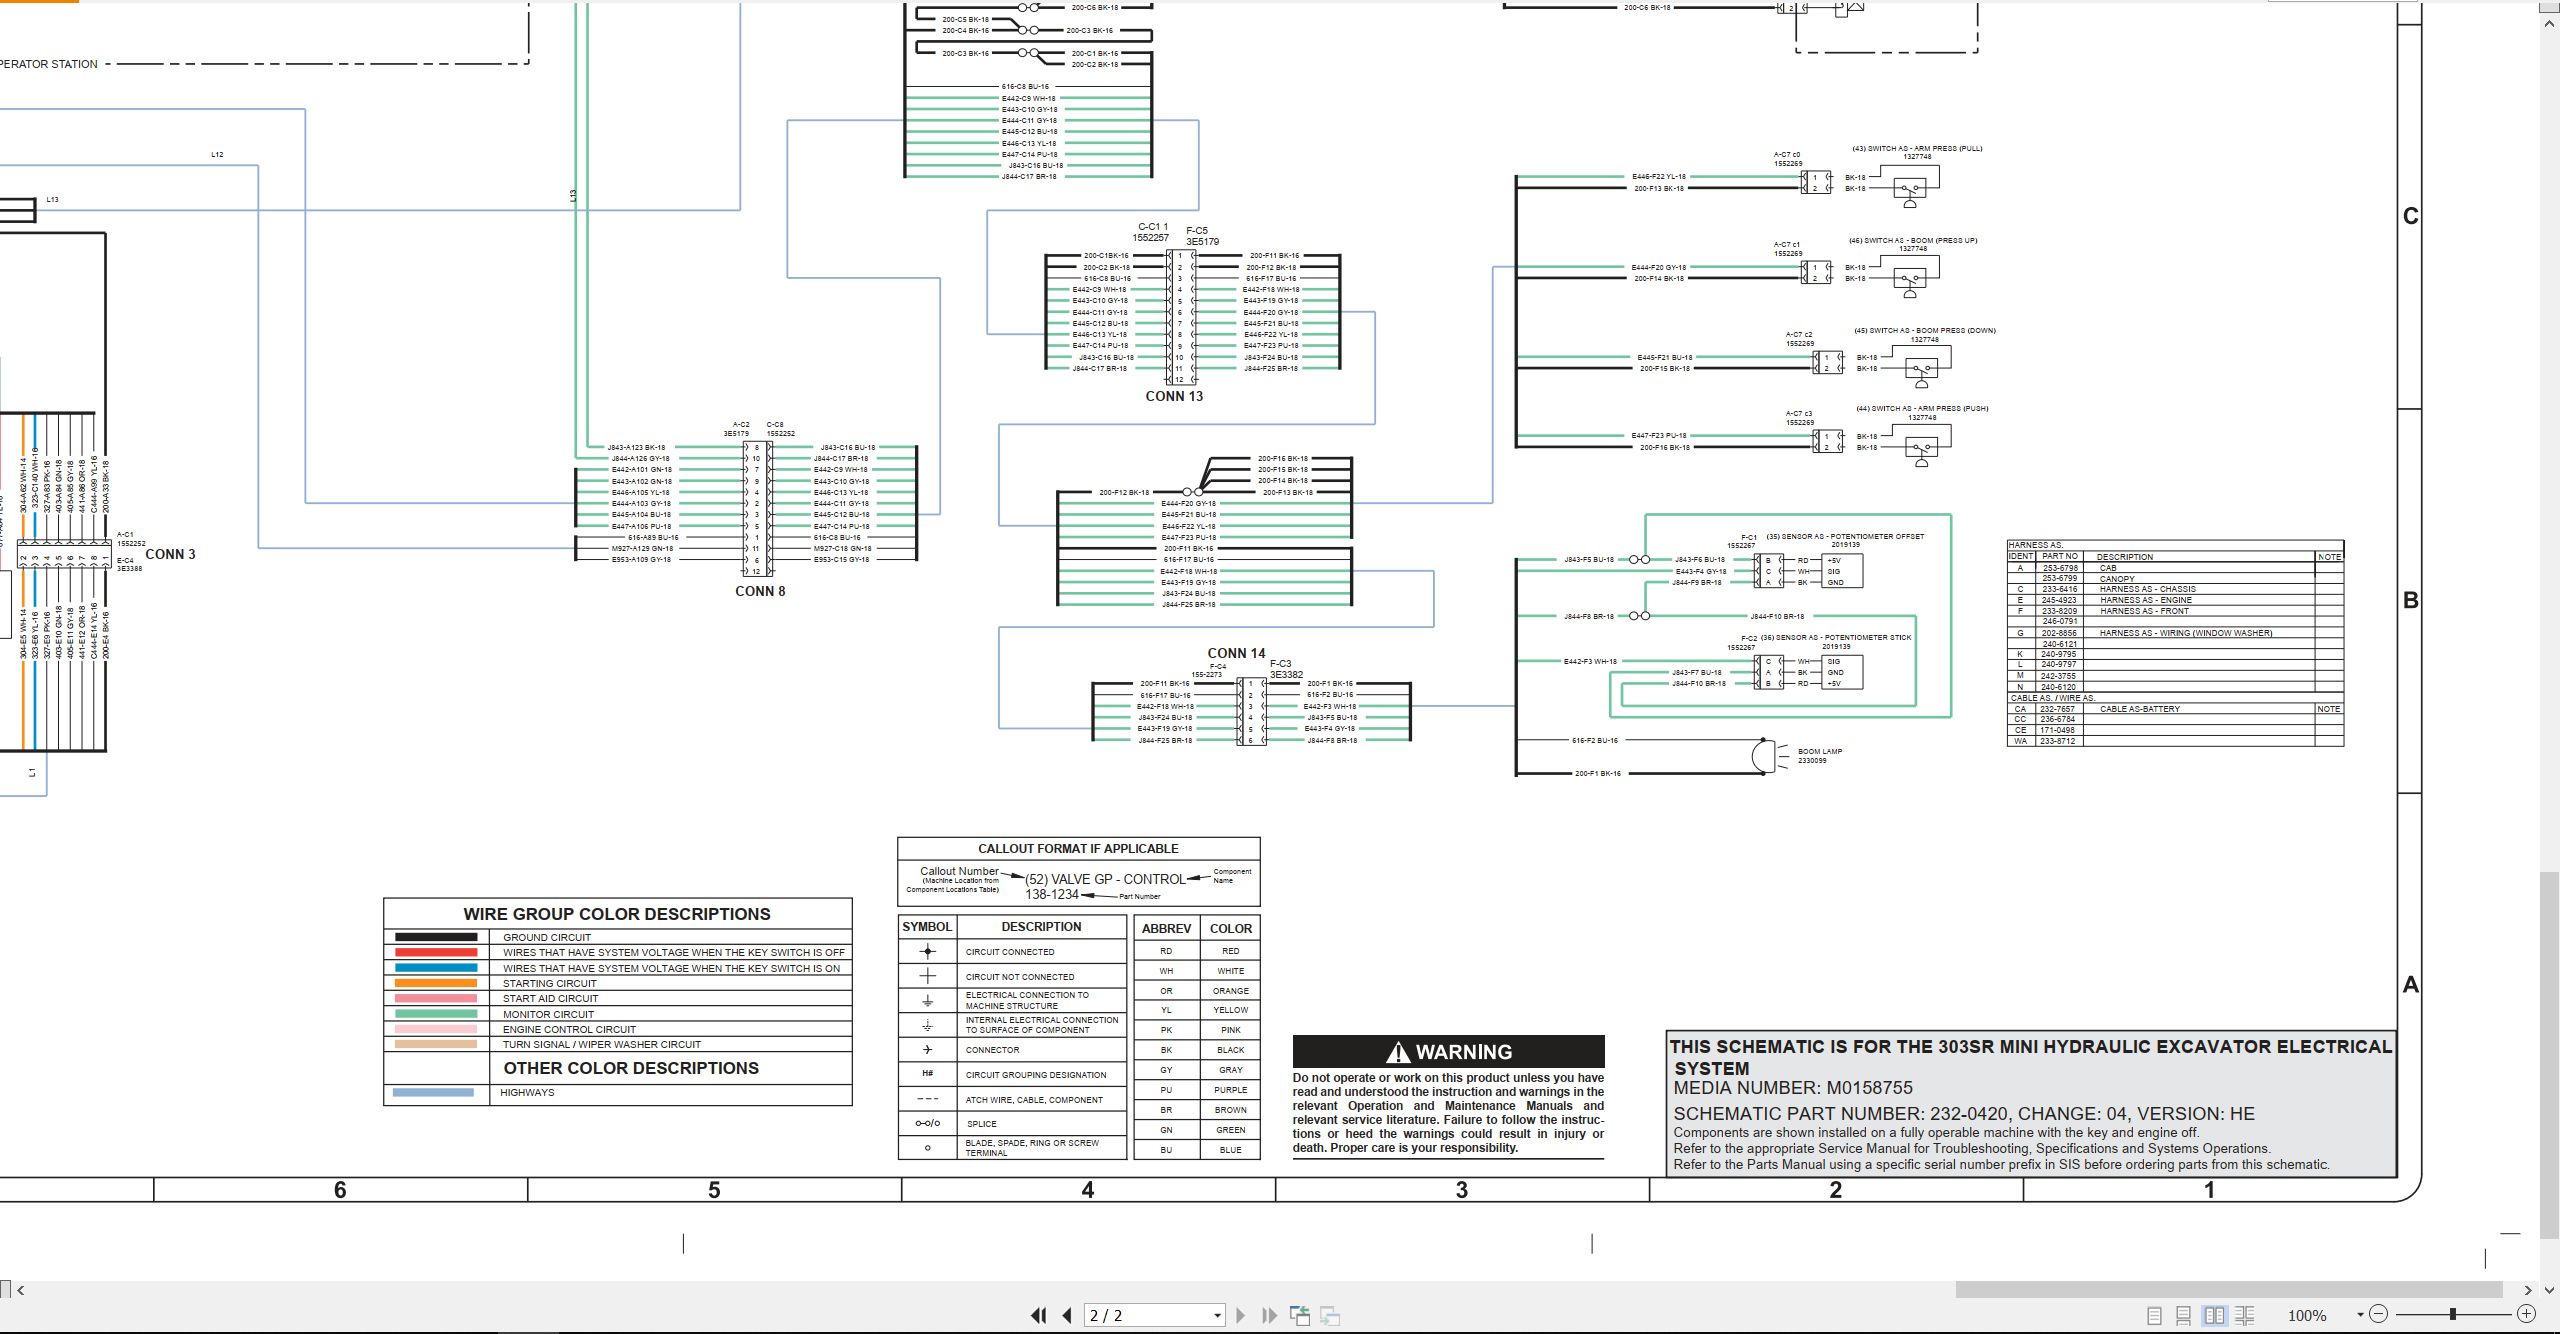Zoom in with the plus button
Viewport: 2560px width, 1334px height.
coord(2526,1314)
